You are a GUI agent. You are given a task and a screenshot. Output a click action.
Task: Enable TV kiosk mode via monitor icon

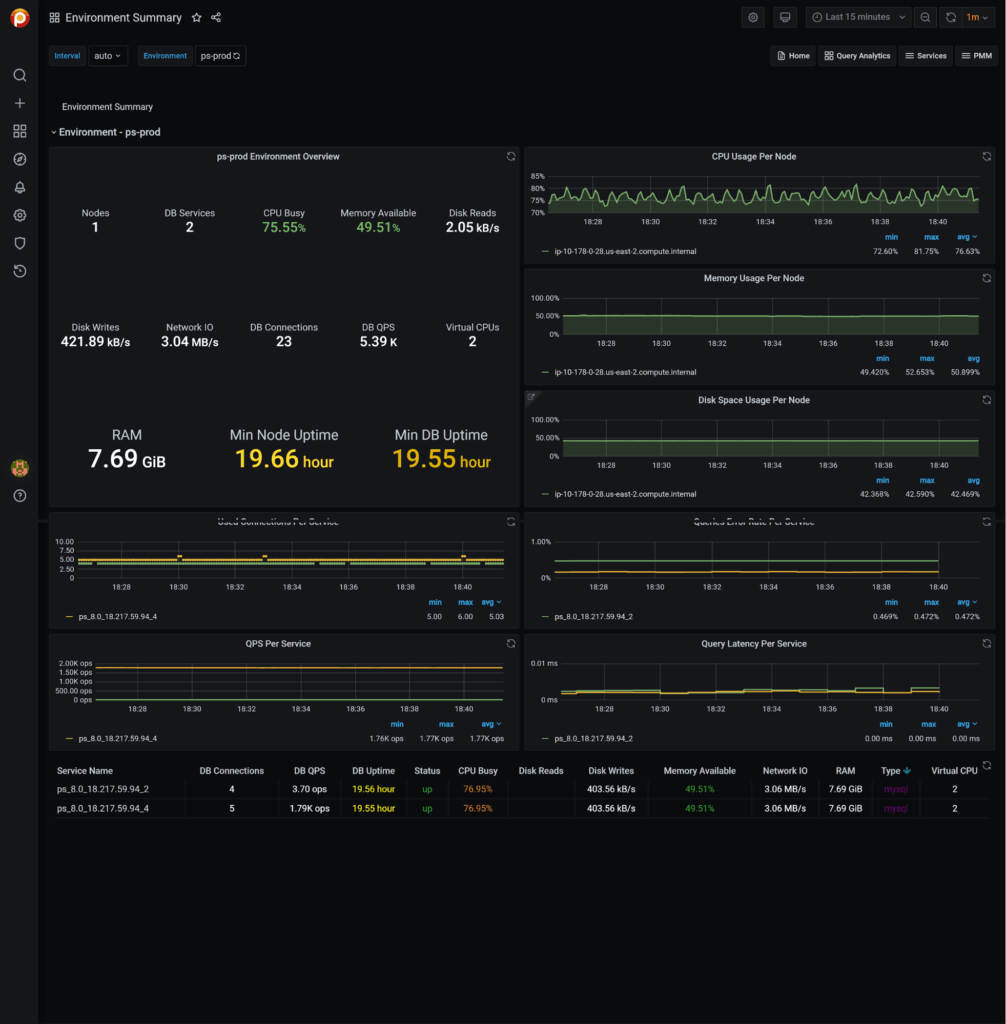coord(784,17)
